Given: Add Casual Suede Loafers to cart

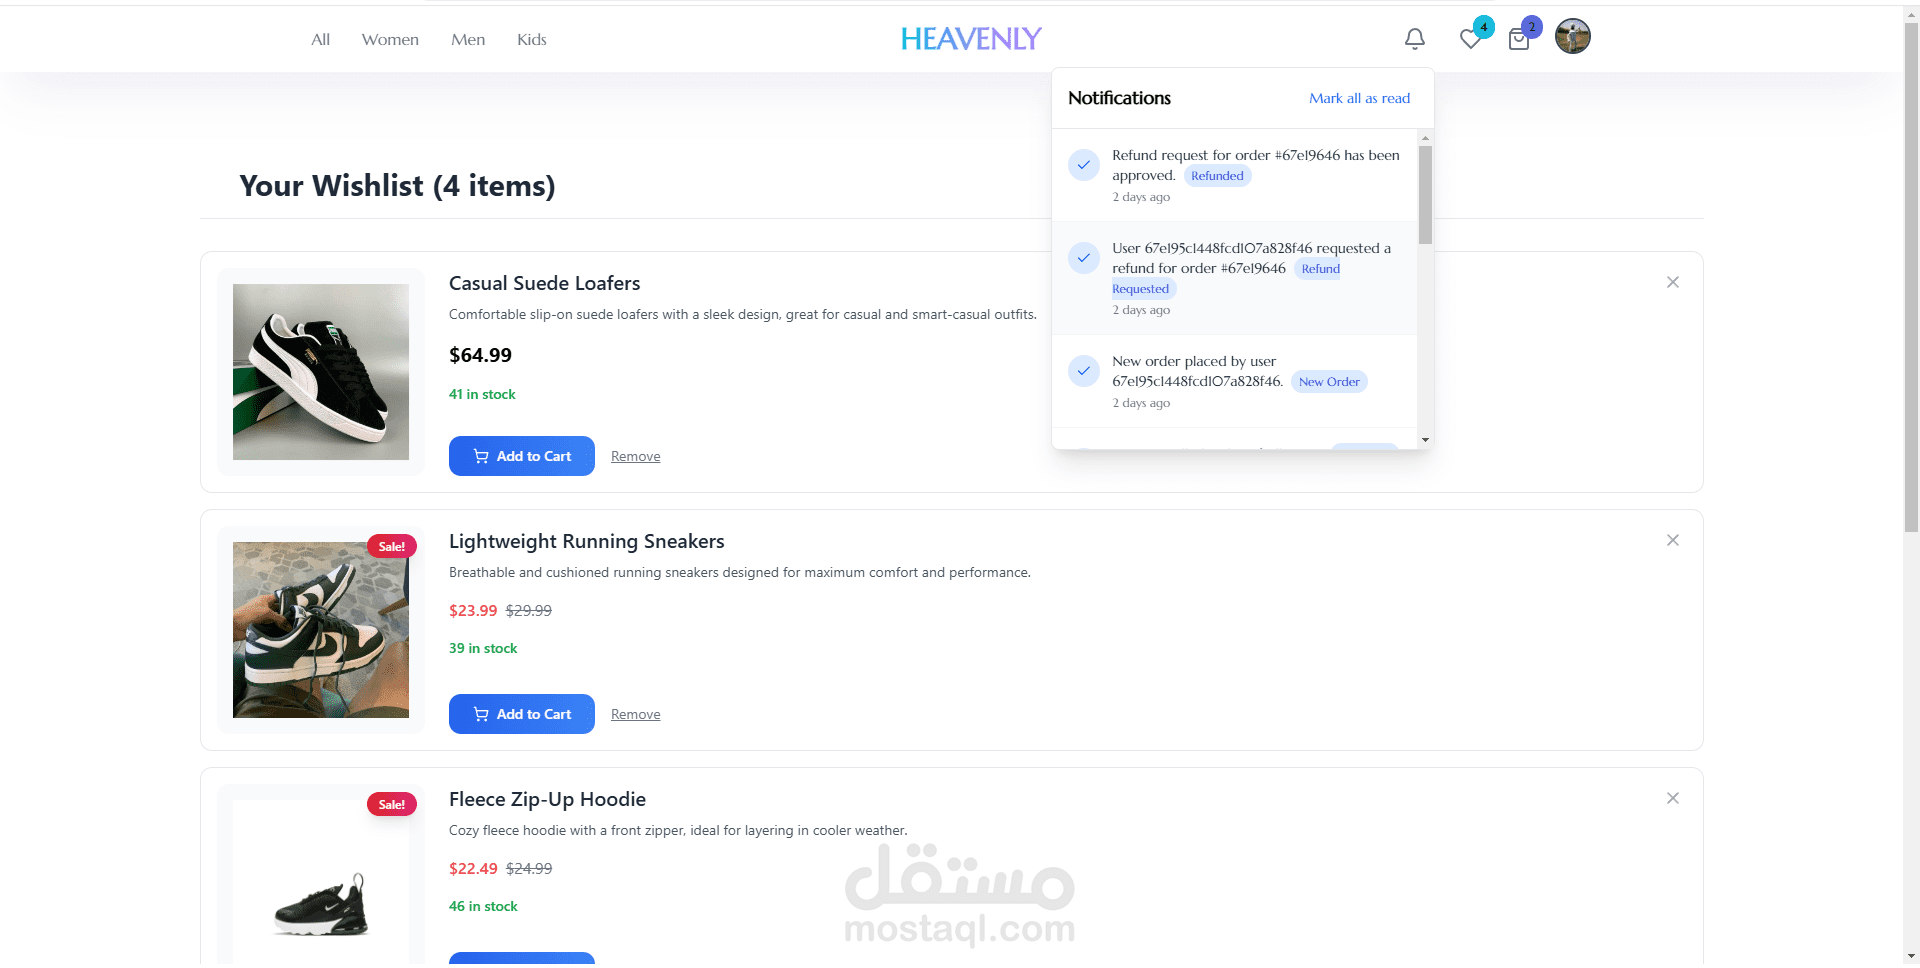Looking at the screenshot, I should pos(522,456).
